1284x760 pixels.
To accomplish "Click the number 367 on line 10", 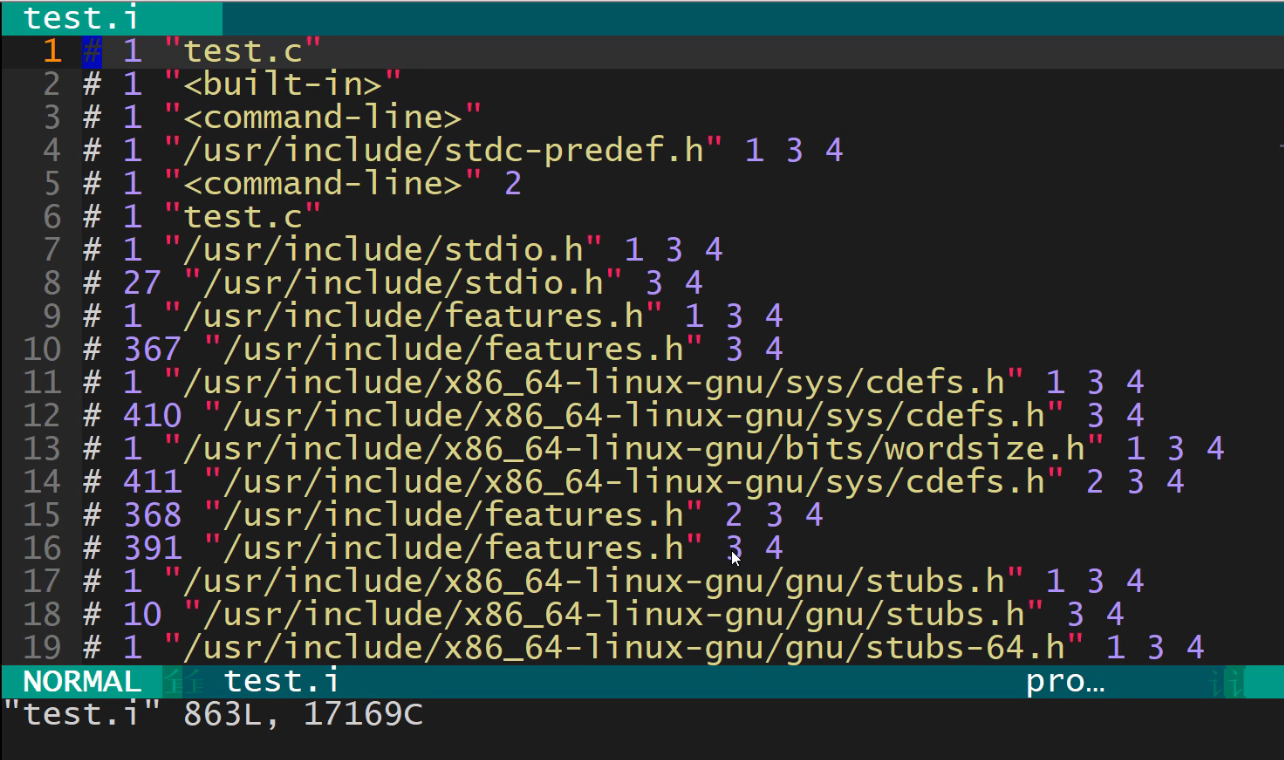I will [x=152, y=348].
